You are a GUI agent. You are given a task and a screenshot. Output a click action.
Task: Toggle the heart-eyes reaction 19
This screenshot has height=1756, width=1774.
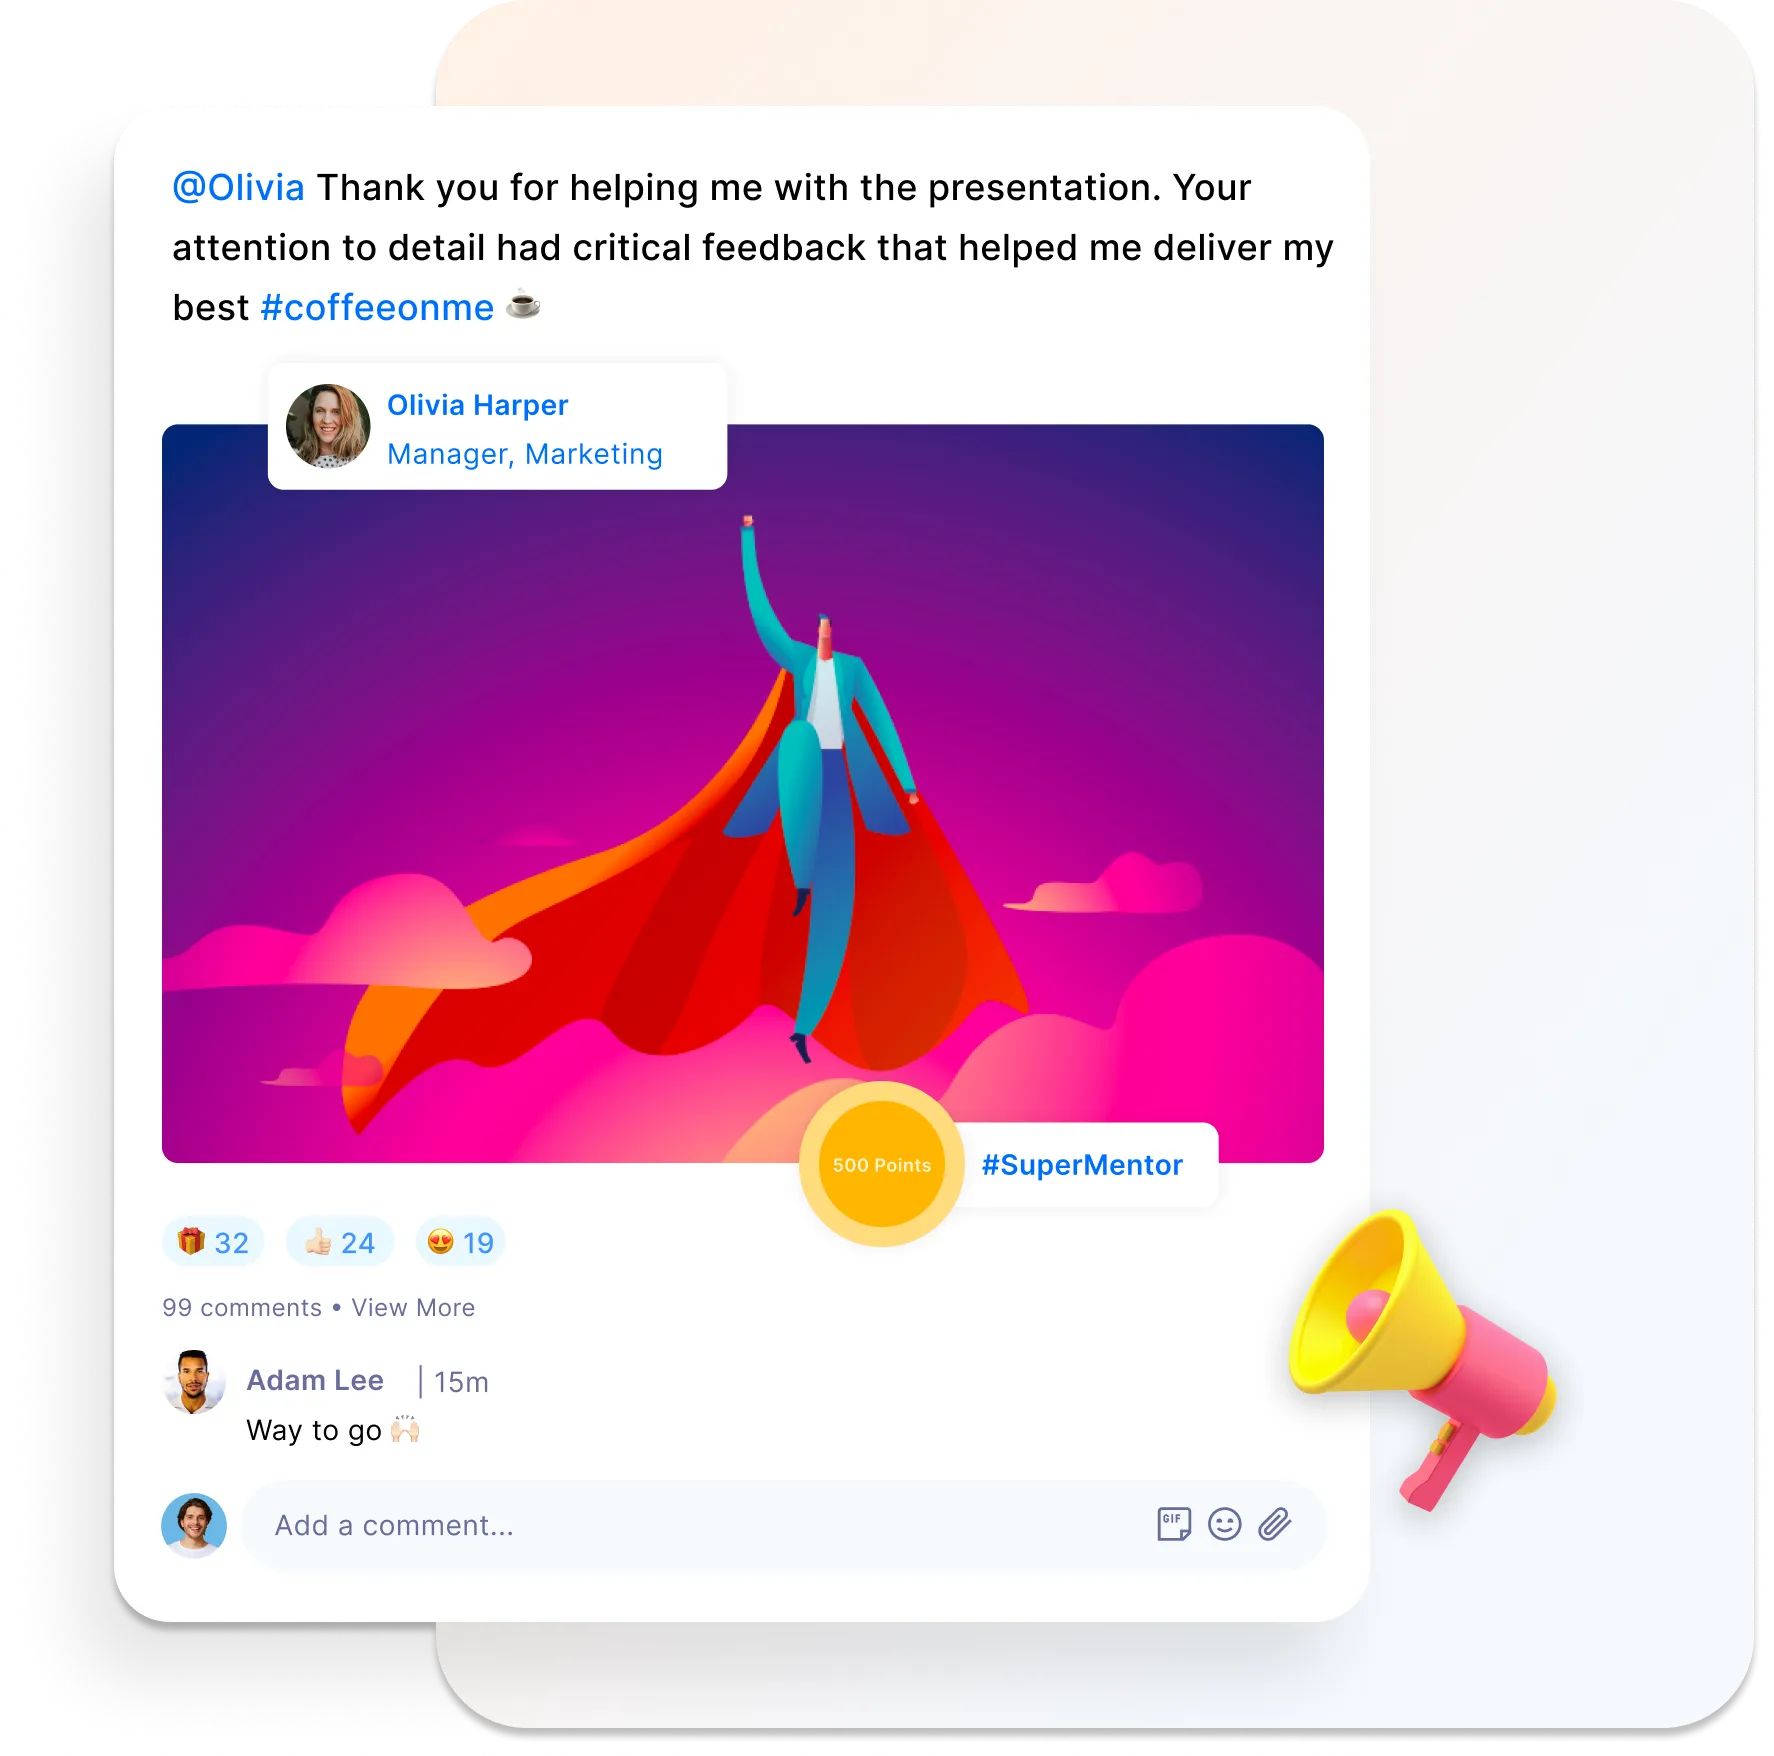pyautogui.click(x=460, y=1242)
